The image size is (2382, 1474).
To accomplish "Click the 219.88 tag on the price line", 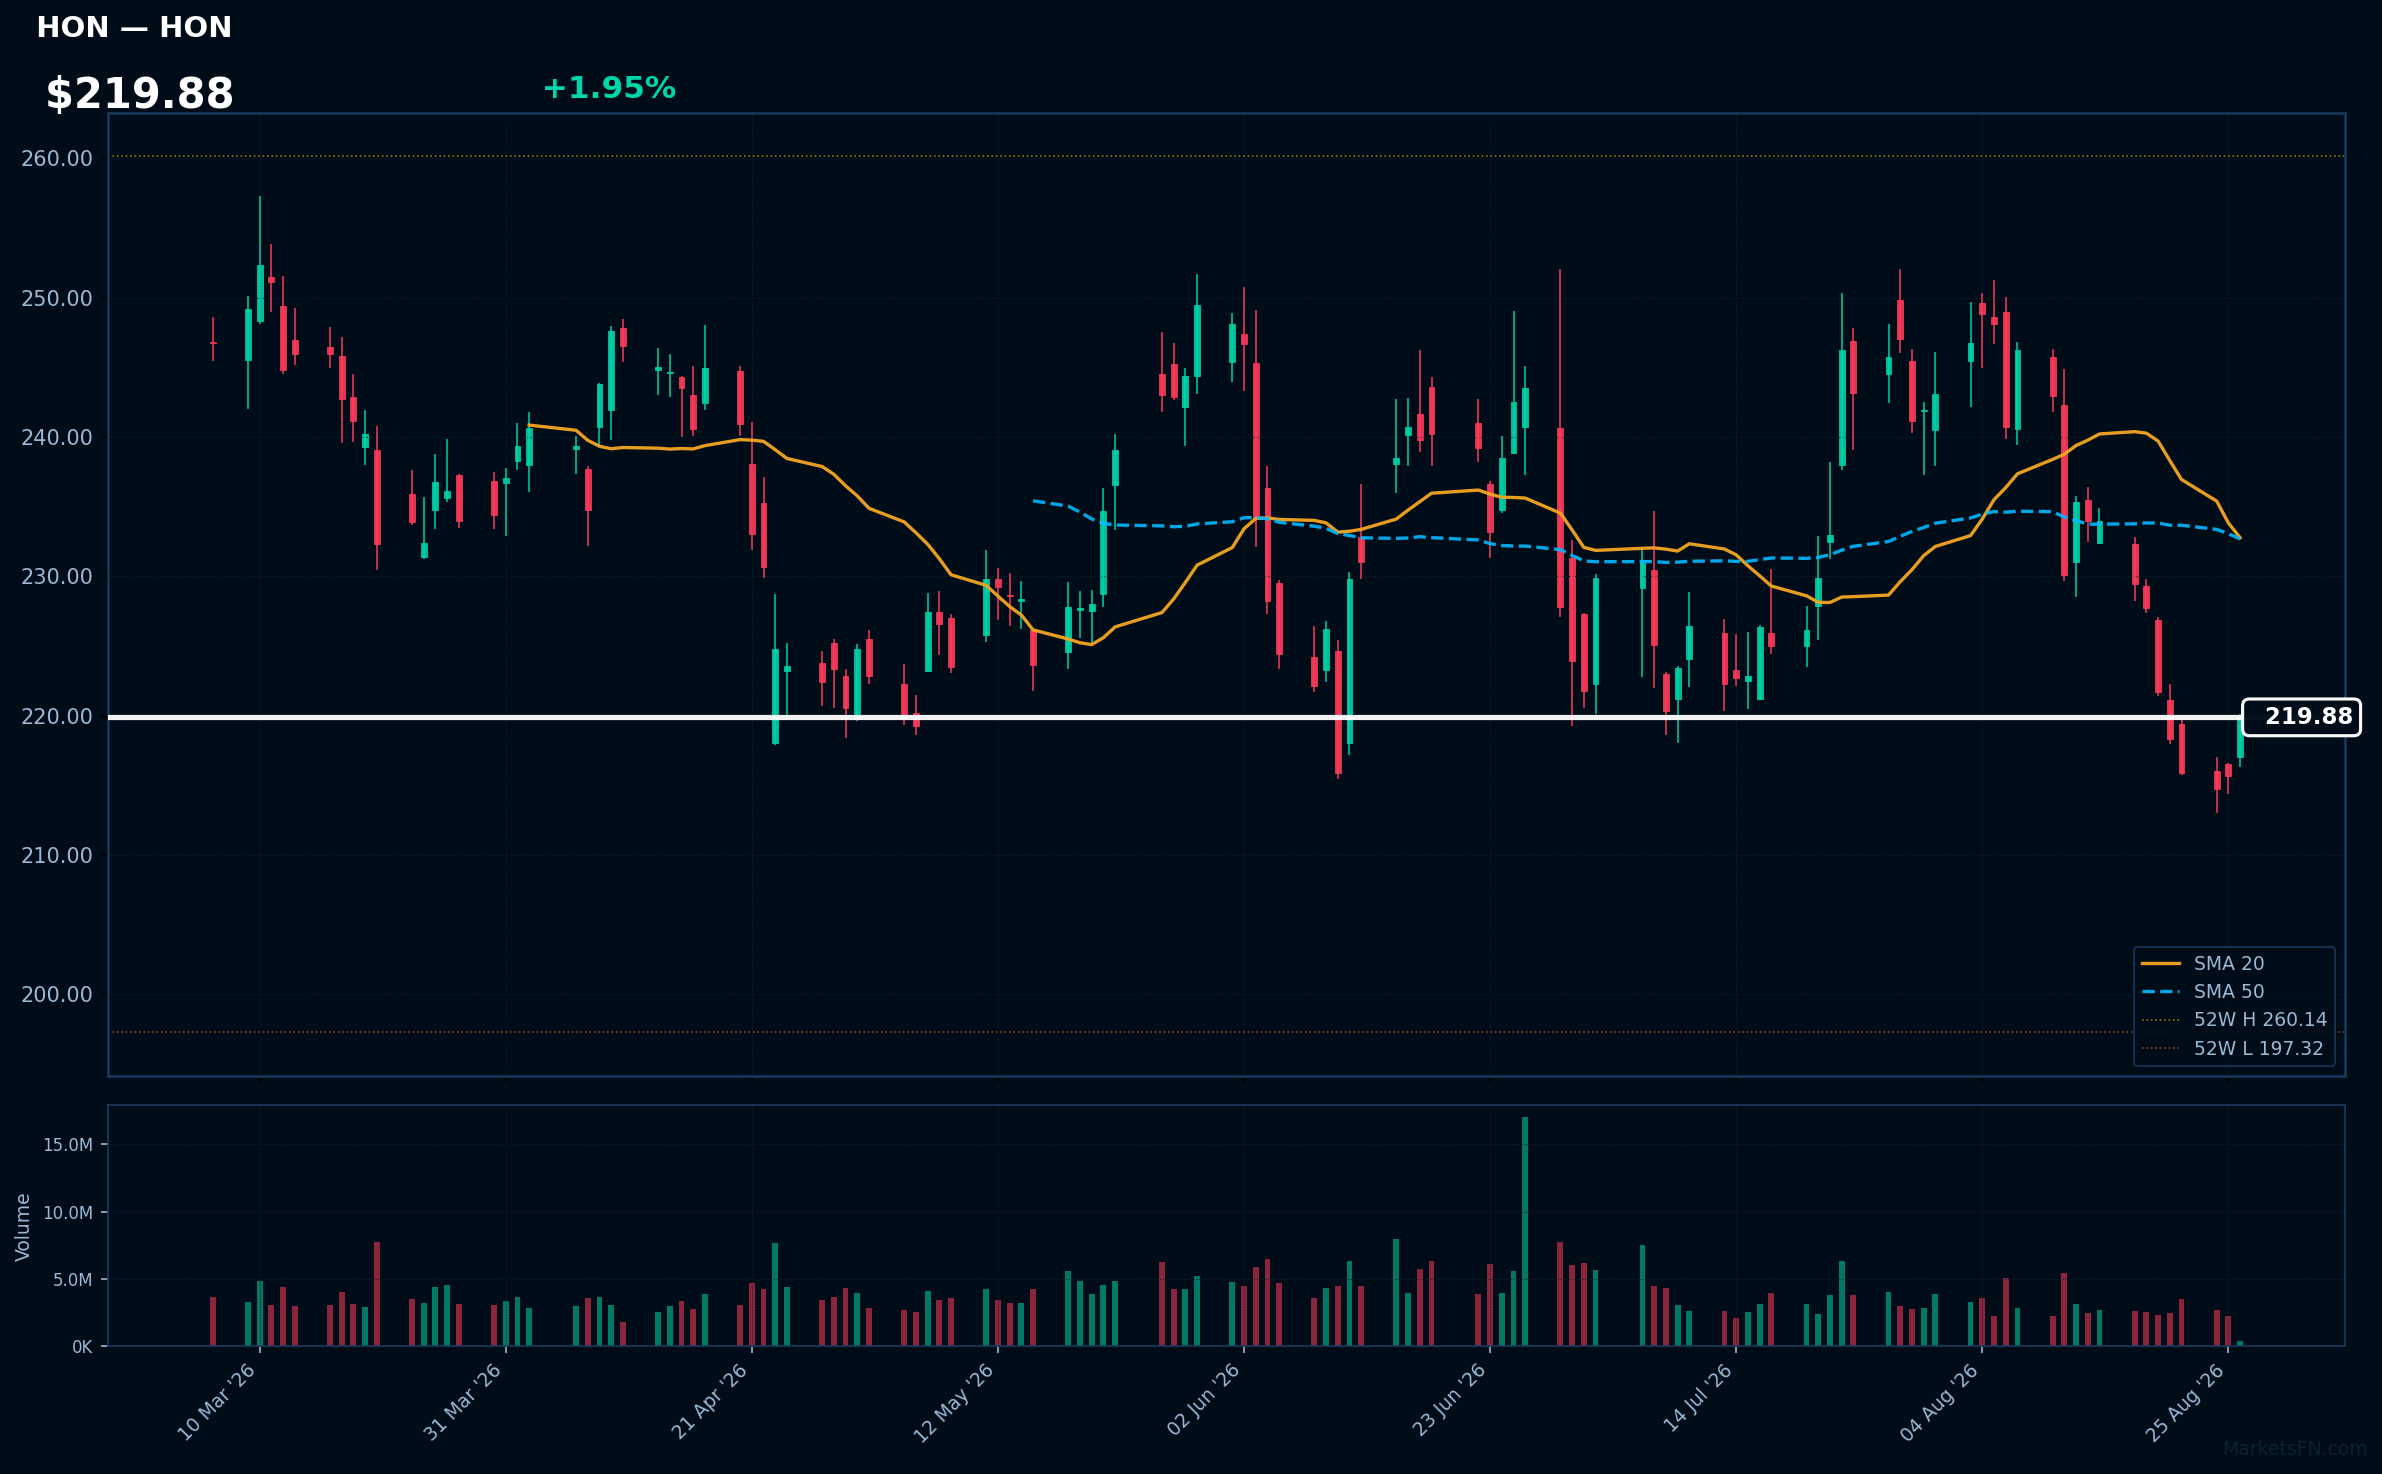I will click(2301, 717).
